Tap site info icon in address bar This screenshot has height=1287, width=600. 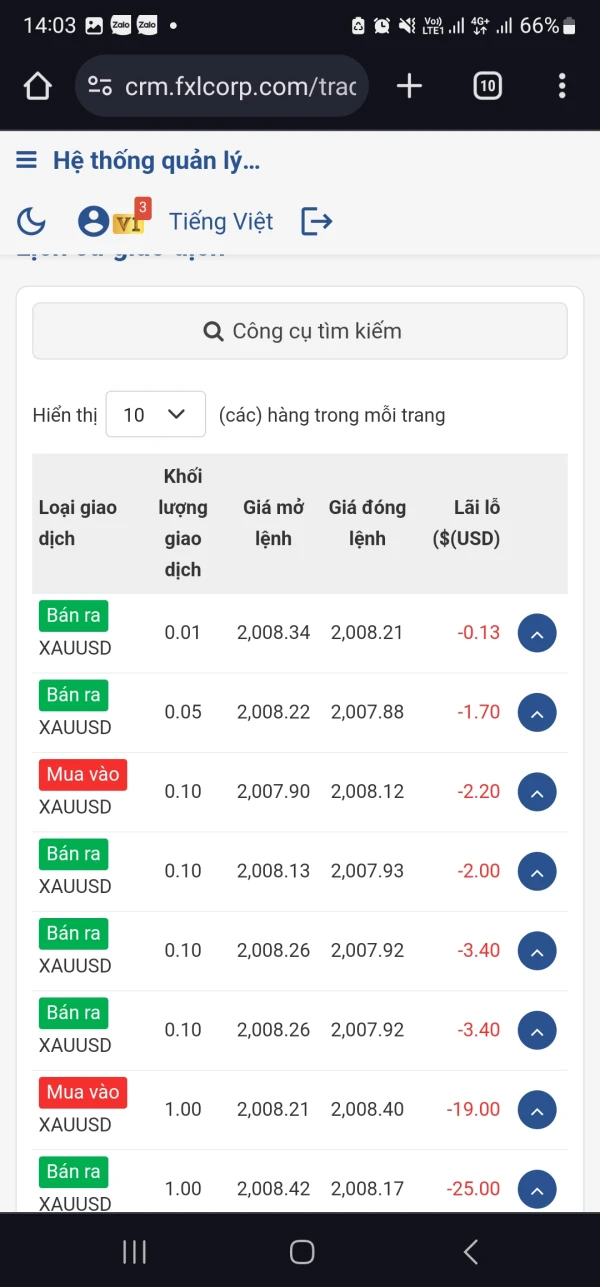100,87
